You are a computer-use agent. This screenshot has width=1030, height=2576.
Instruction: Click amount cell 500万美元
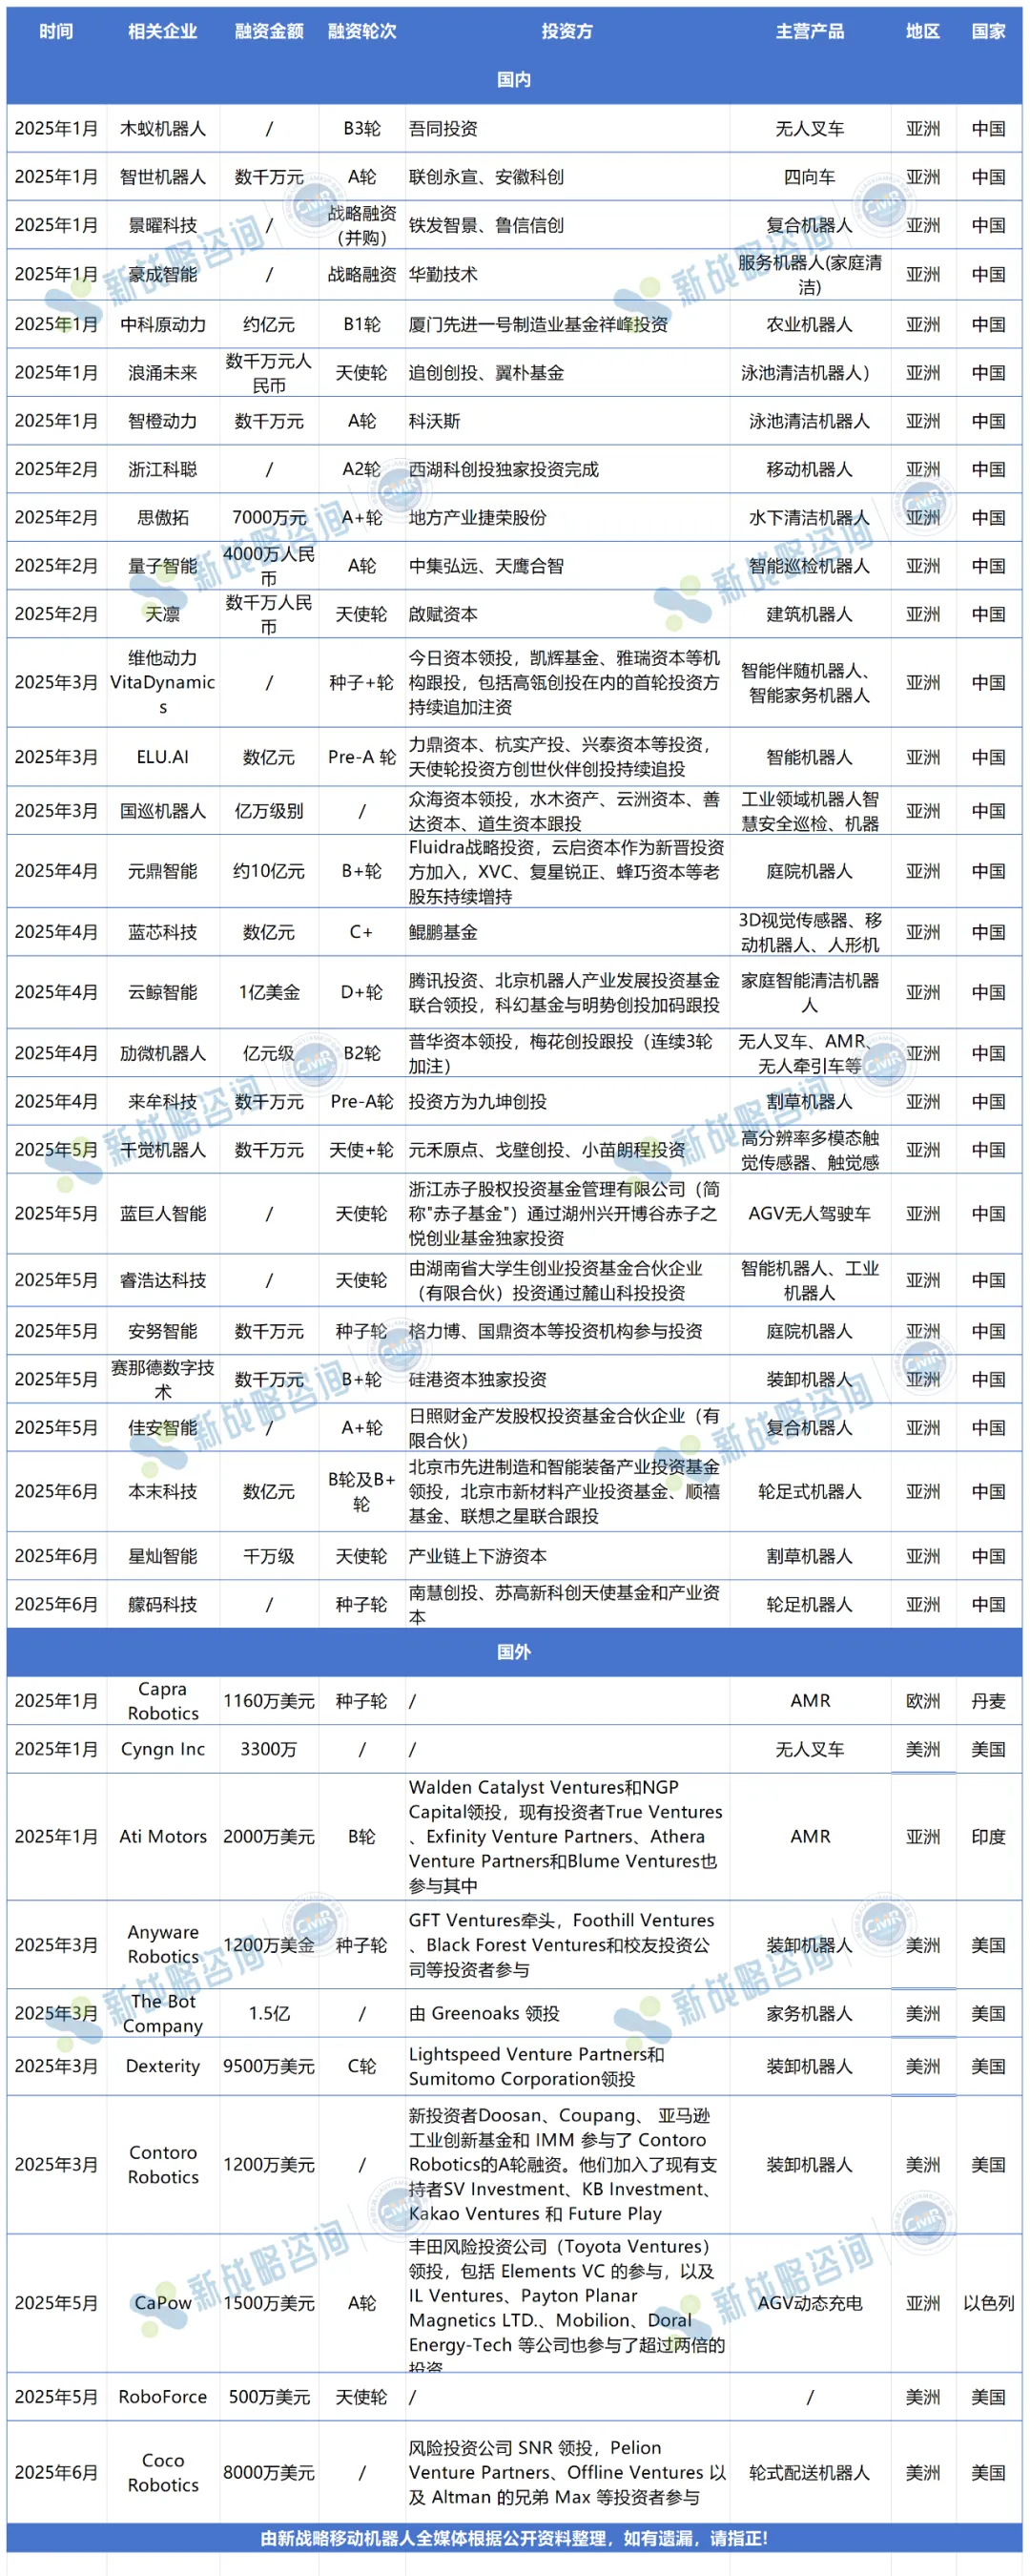tap(269, 2397)
